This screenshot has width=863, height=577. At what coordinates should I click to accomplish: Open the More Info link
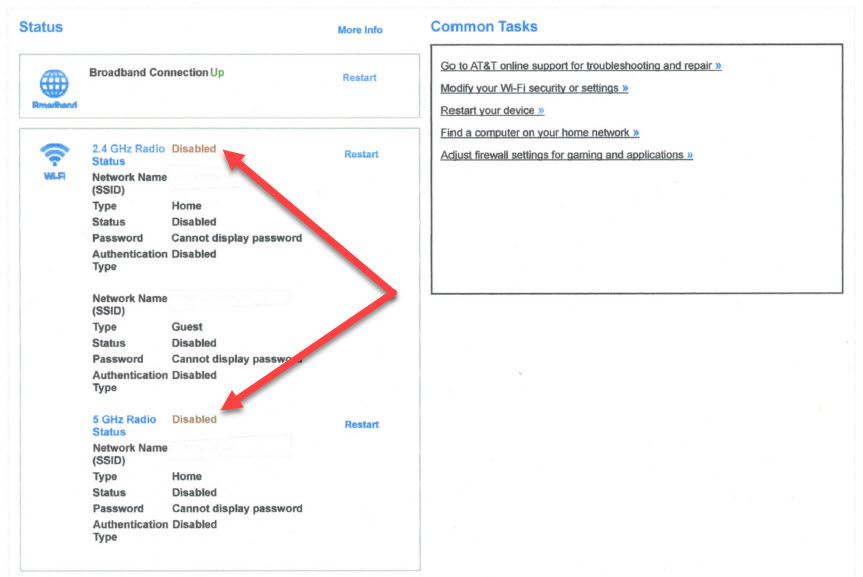coord(360,30)
